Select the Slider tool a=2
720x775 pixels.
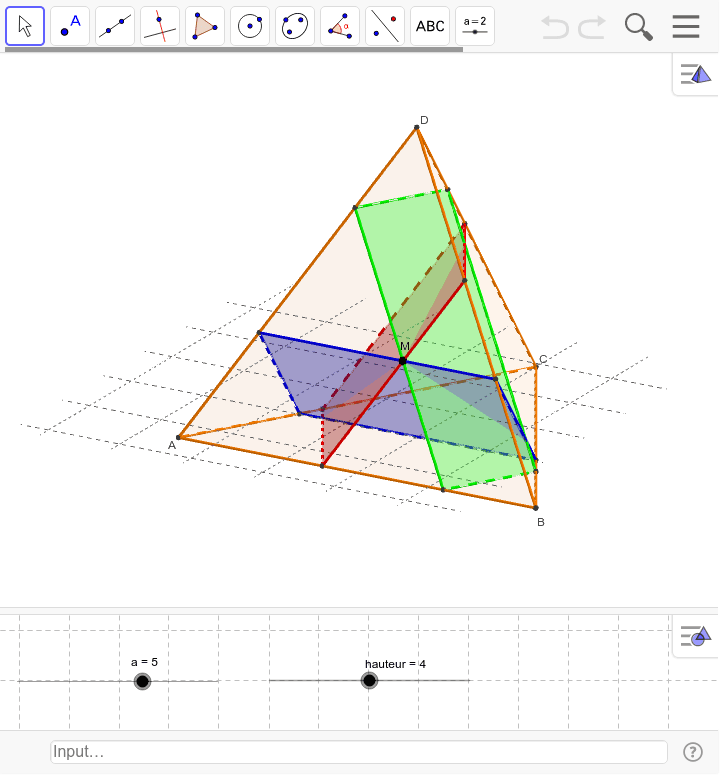[474, 26]
